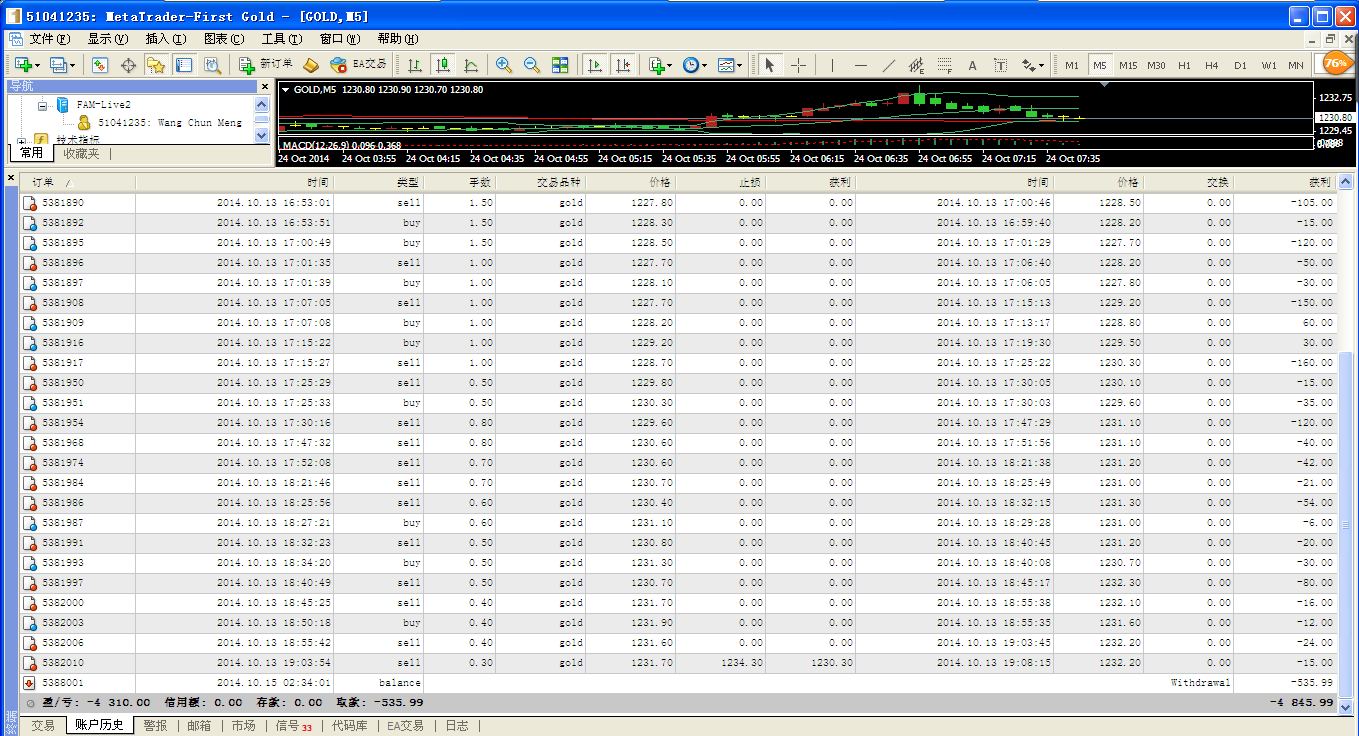Switch timeframe to M15

click(x=1128, y=65)
